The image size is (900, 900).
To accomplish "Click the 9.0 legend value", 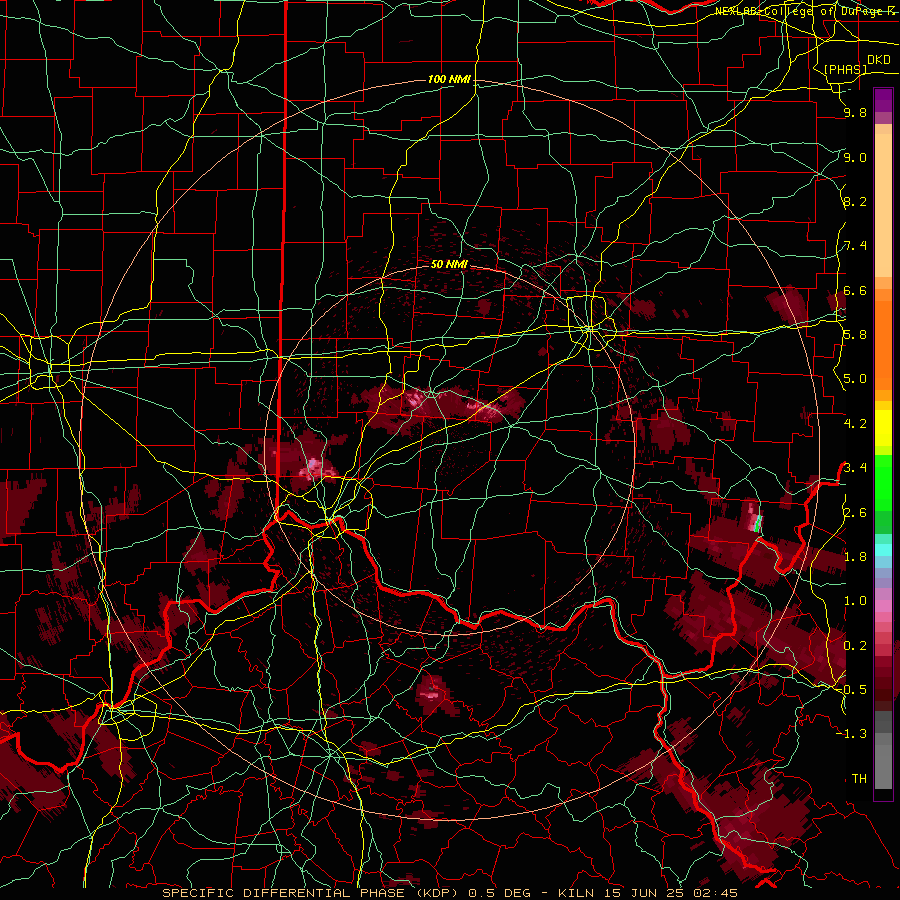I will pos(855,157).
